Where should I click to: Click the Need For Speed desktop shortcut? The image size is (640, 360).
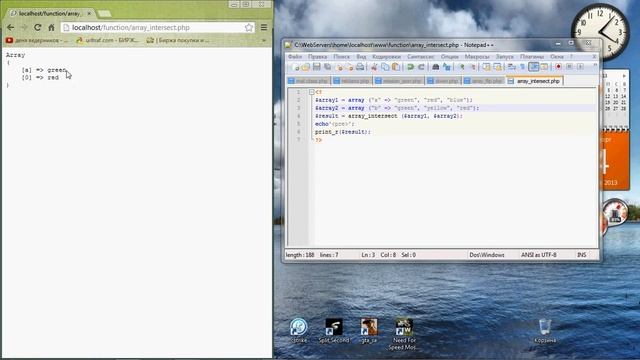[x=403, y=334]
